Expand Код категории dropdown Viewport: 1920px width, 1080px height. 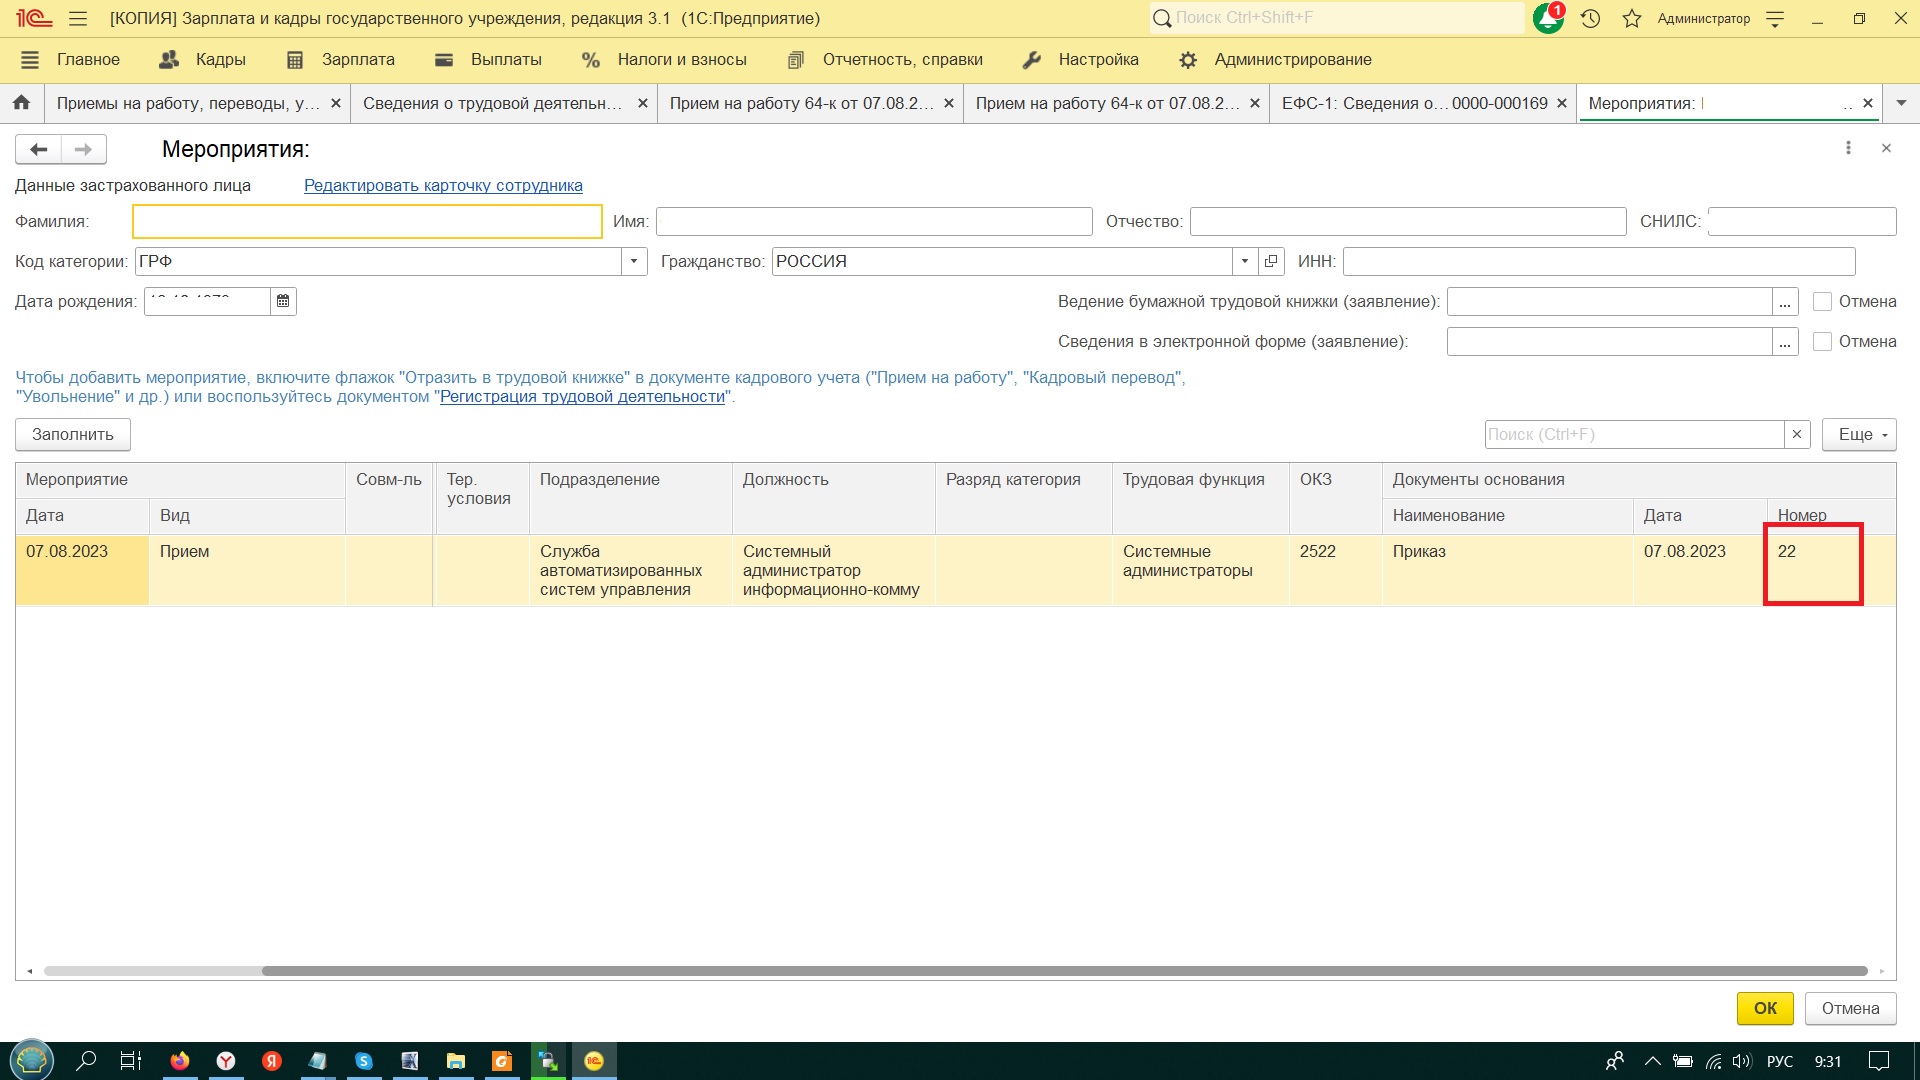pos(633,261)
